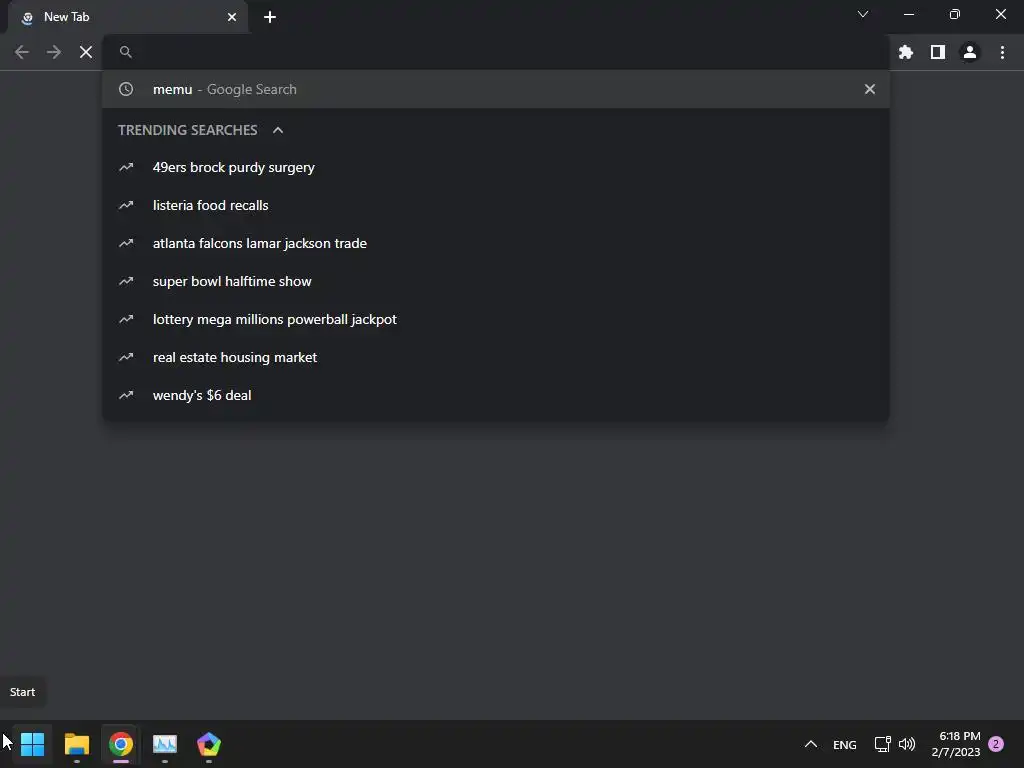Open the volume speaker tray icon

pyautogui.click(x=906, y=744)
